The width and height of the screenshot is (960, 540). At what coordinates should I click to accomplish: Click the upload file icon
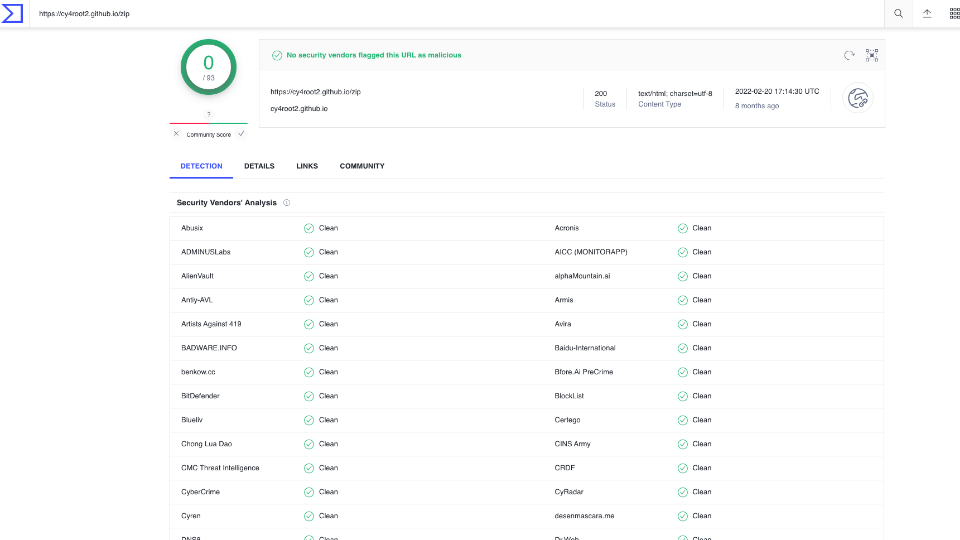[x=927, y=13]
